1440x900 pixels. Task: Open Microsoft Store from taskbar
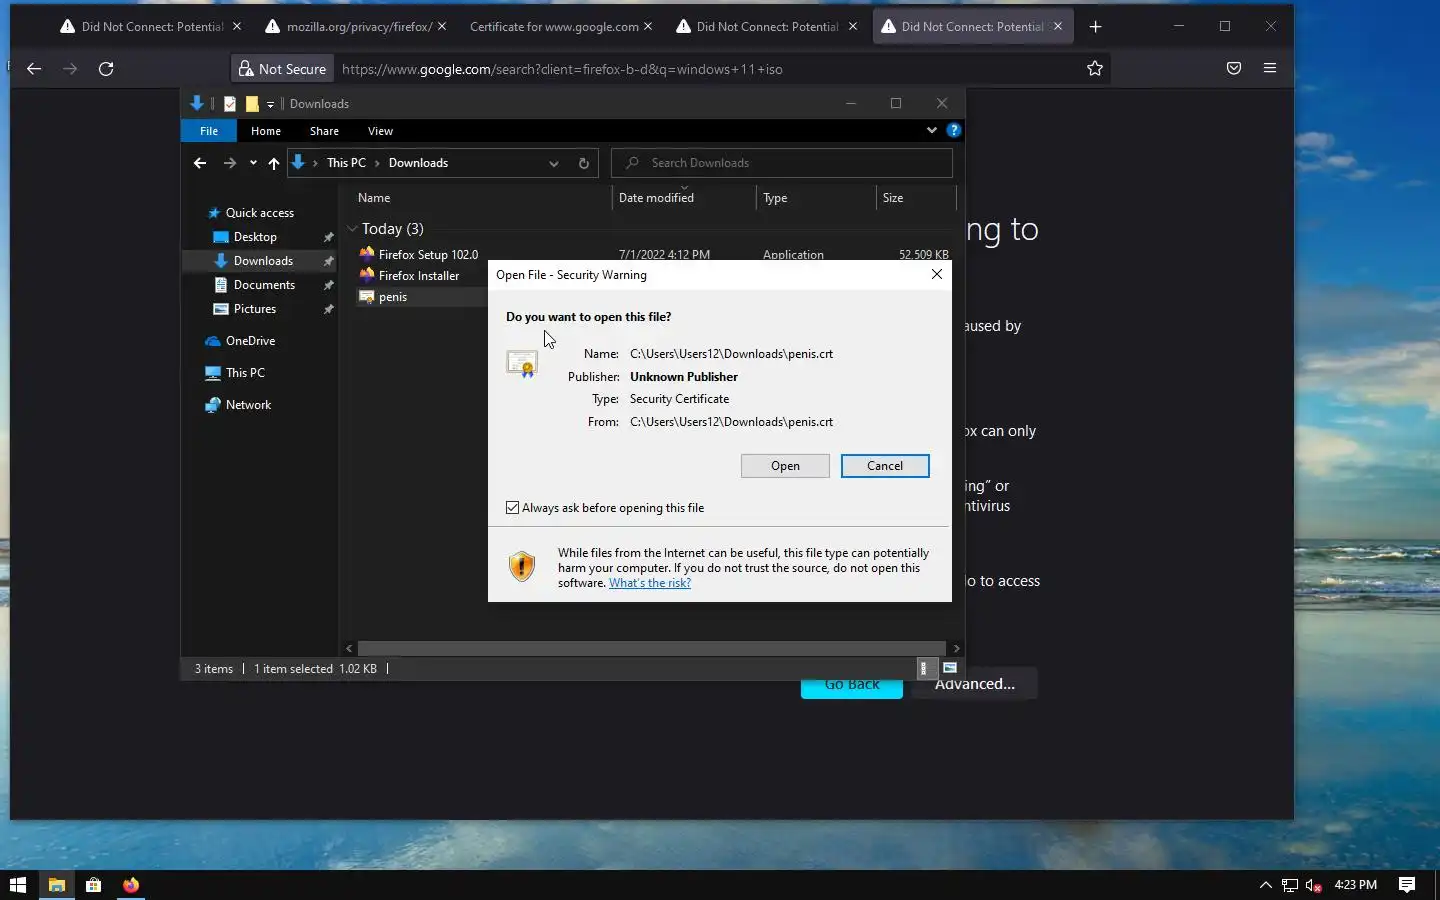click(x=93, y=885)
